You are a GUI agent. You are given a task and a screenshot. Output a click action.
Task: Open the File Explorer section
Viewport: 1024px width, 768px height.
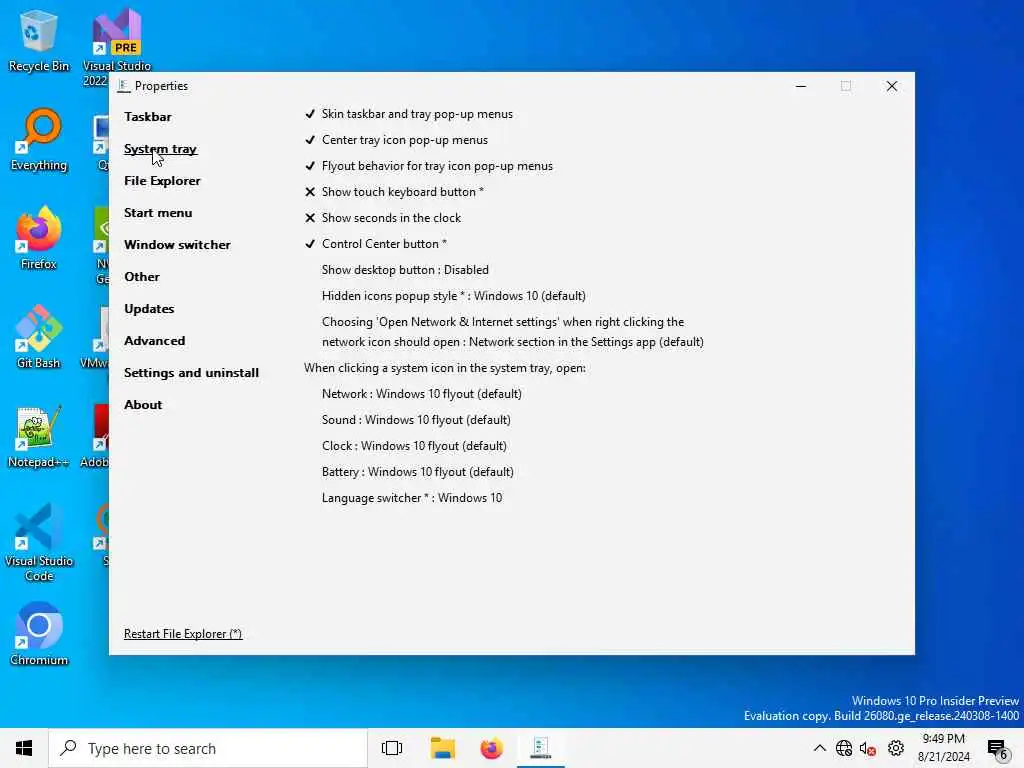pos(163,181)
